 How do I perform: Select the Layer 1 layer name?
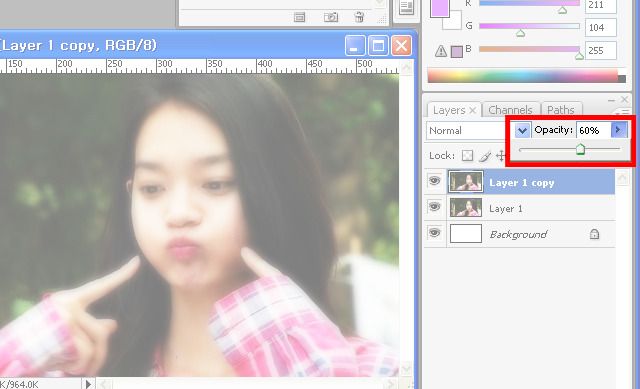click(x=506, y=209)
